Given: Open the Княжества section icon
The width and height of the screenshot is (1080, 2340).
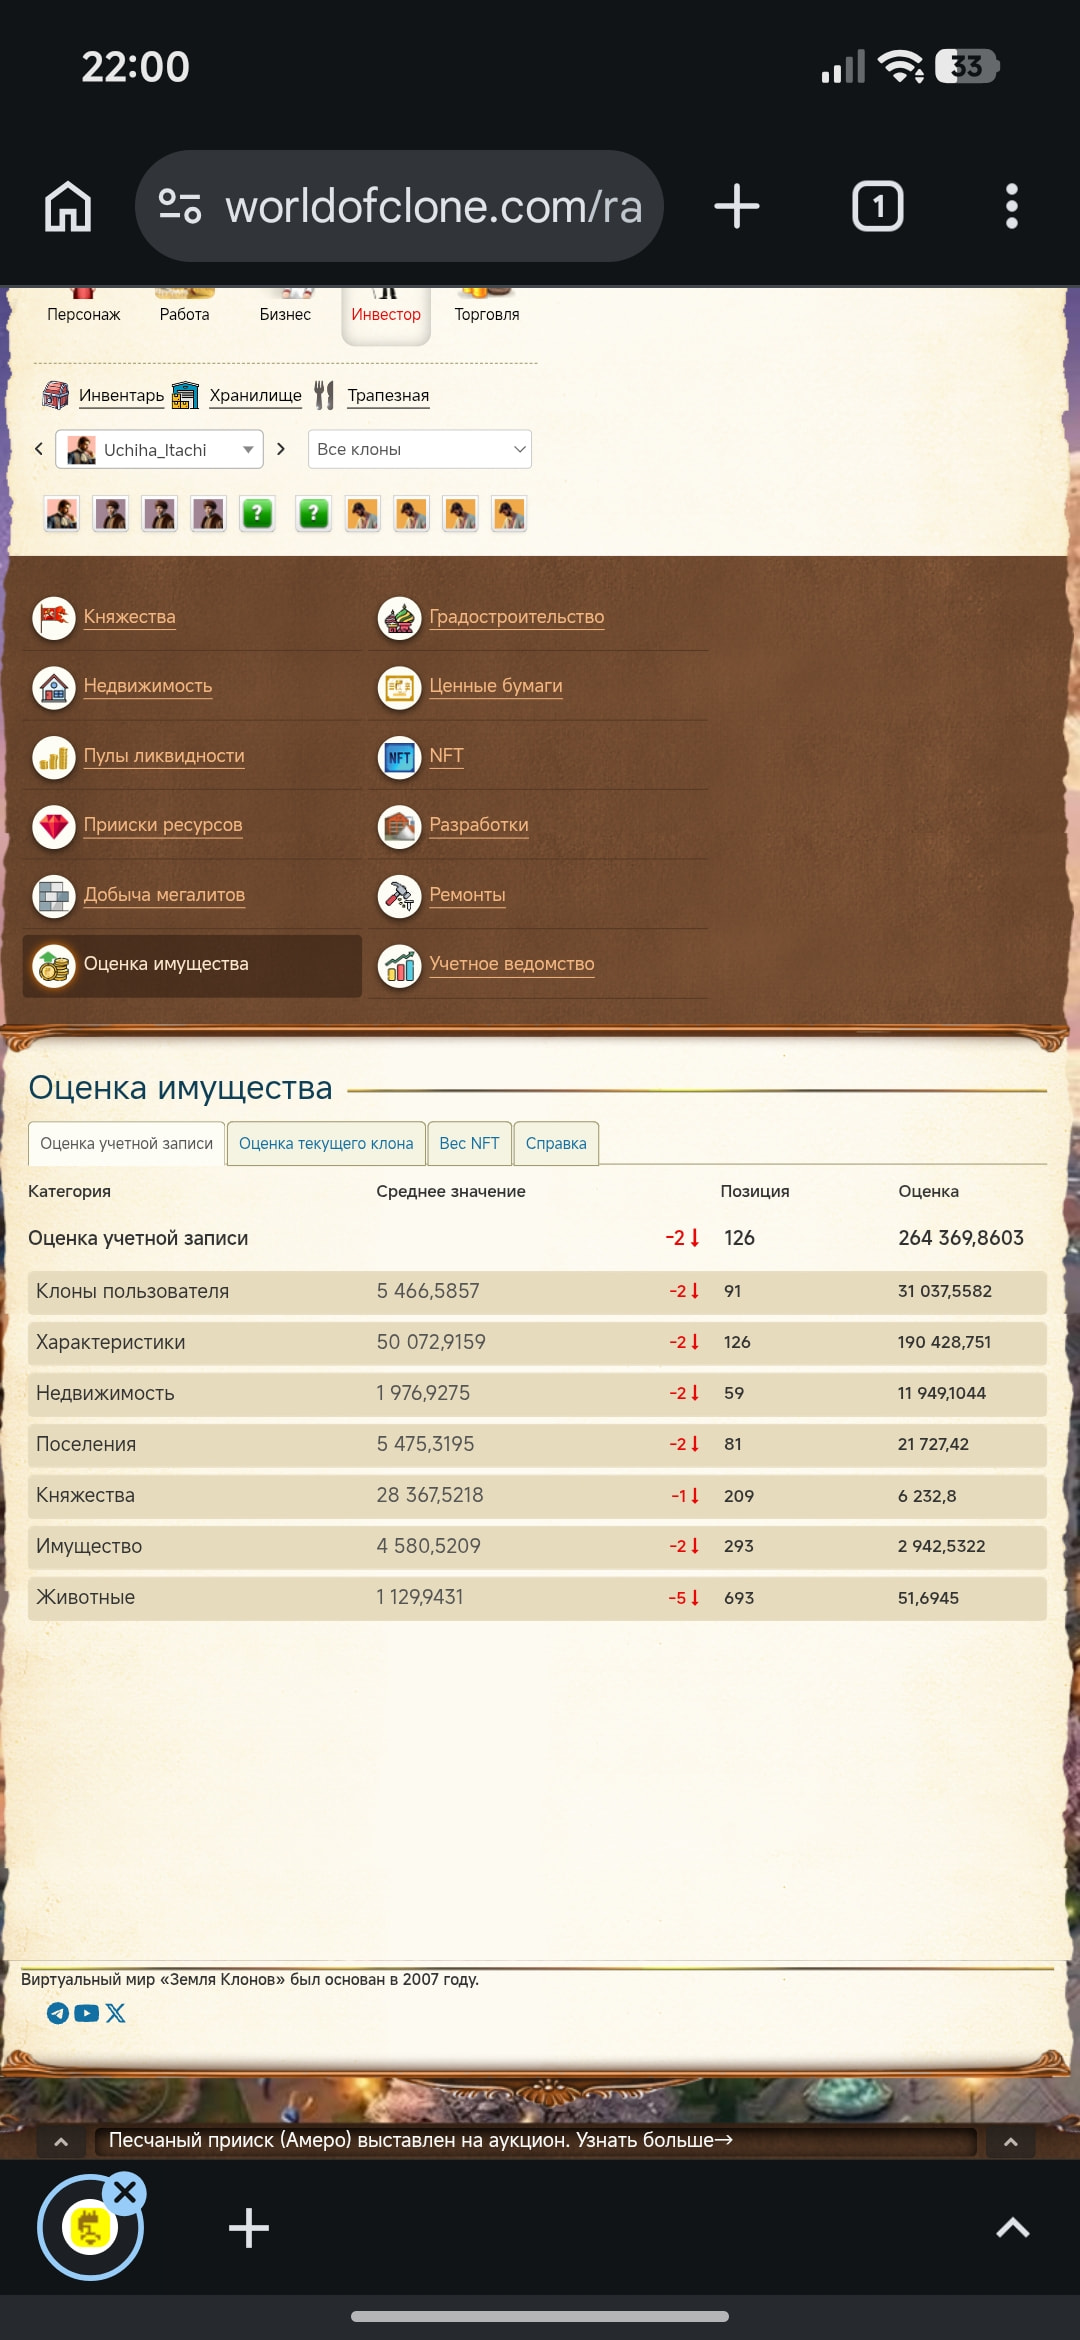Looking at the screenshot, I should [54, 618].
